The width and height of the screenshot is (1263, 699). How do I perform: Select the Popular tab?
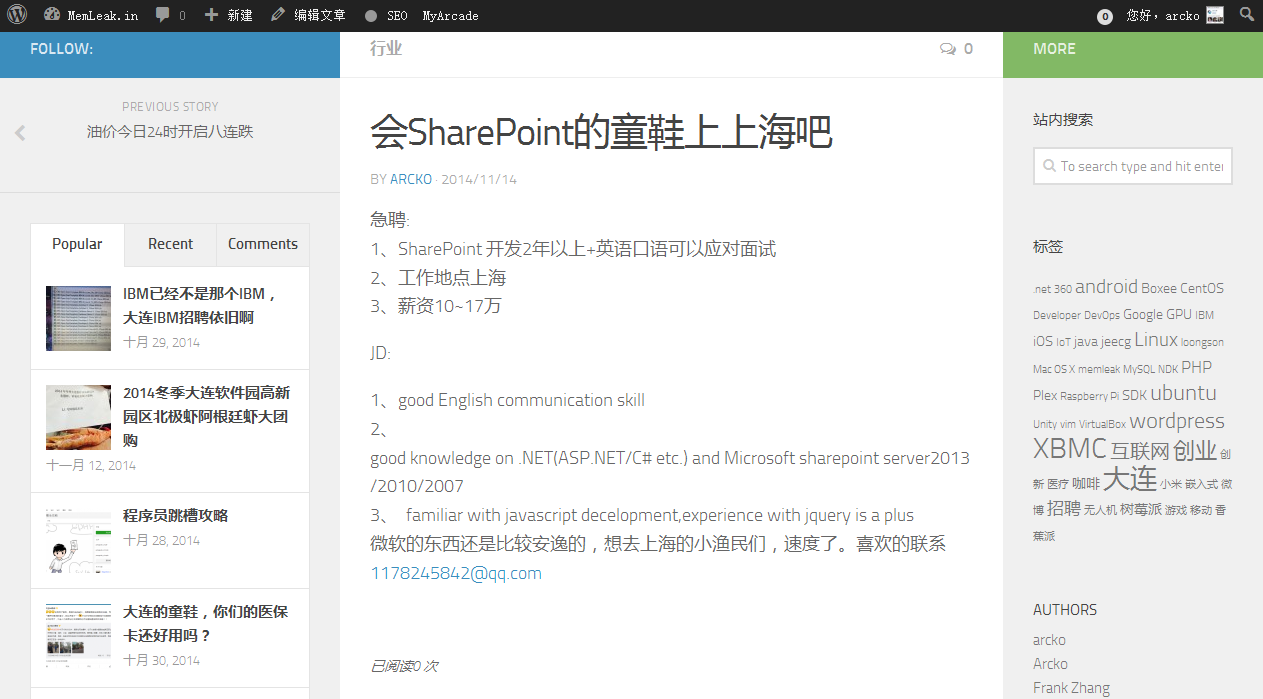point(77,244)
